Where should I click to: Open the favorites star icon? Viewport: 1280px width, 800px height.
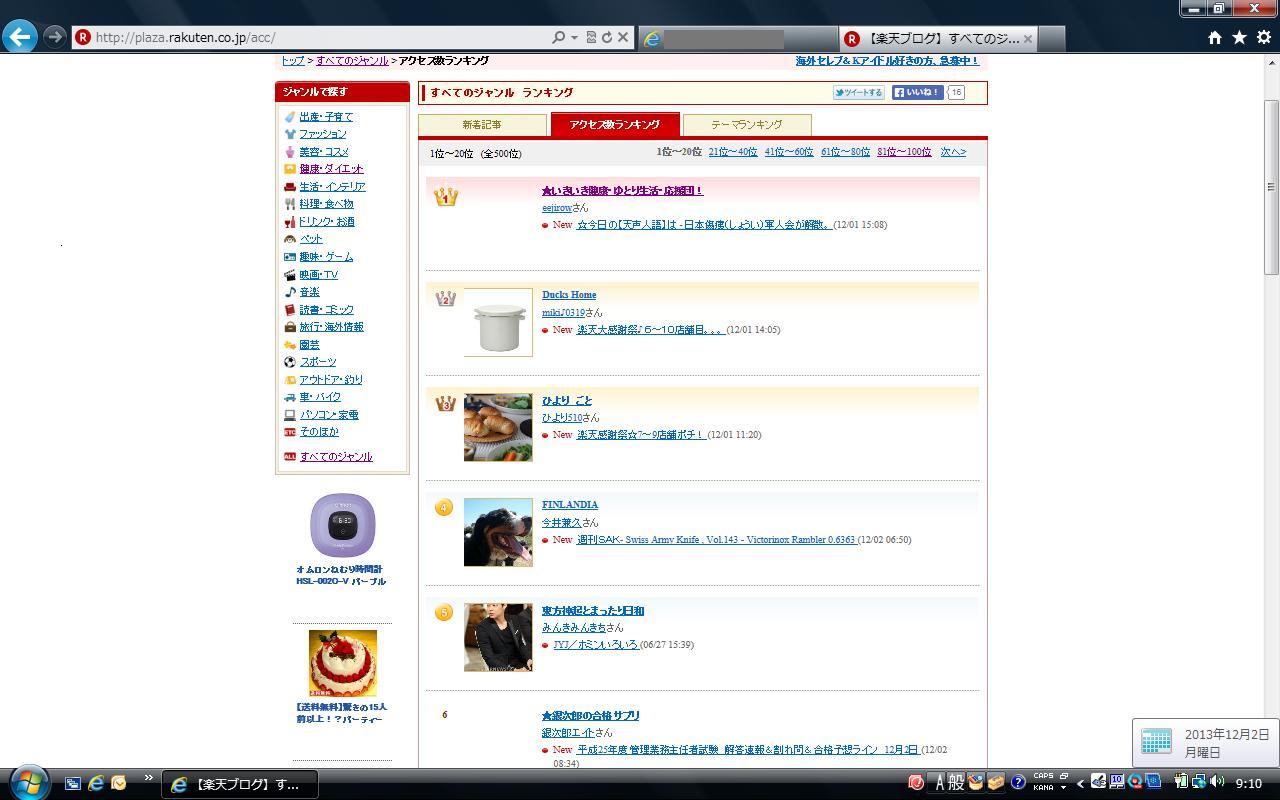(x=1239, y=37)
